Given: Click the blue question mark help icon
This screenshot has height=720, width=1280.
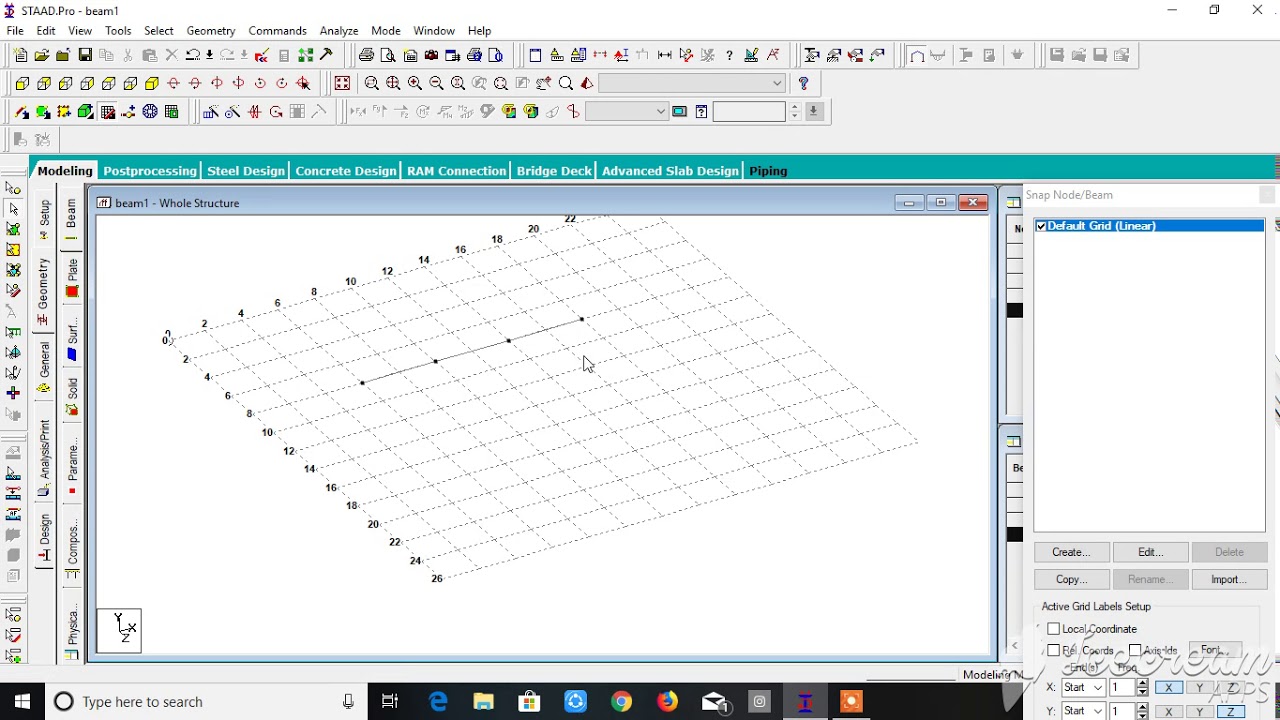Looking at the screenshot, I should click(x=803, y=83).
